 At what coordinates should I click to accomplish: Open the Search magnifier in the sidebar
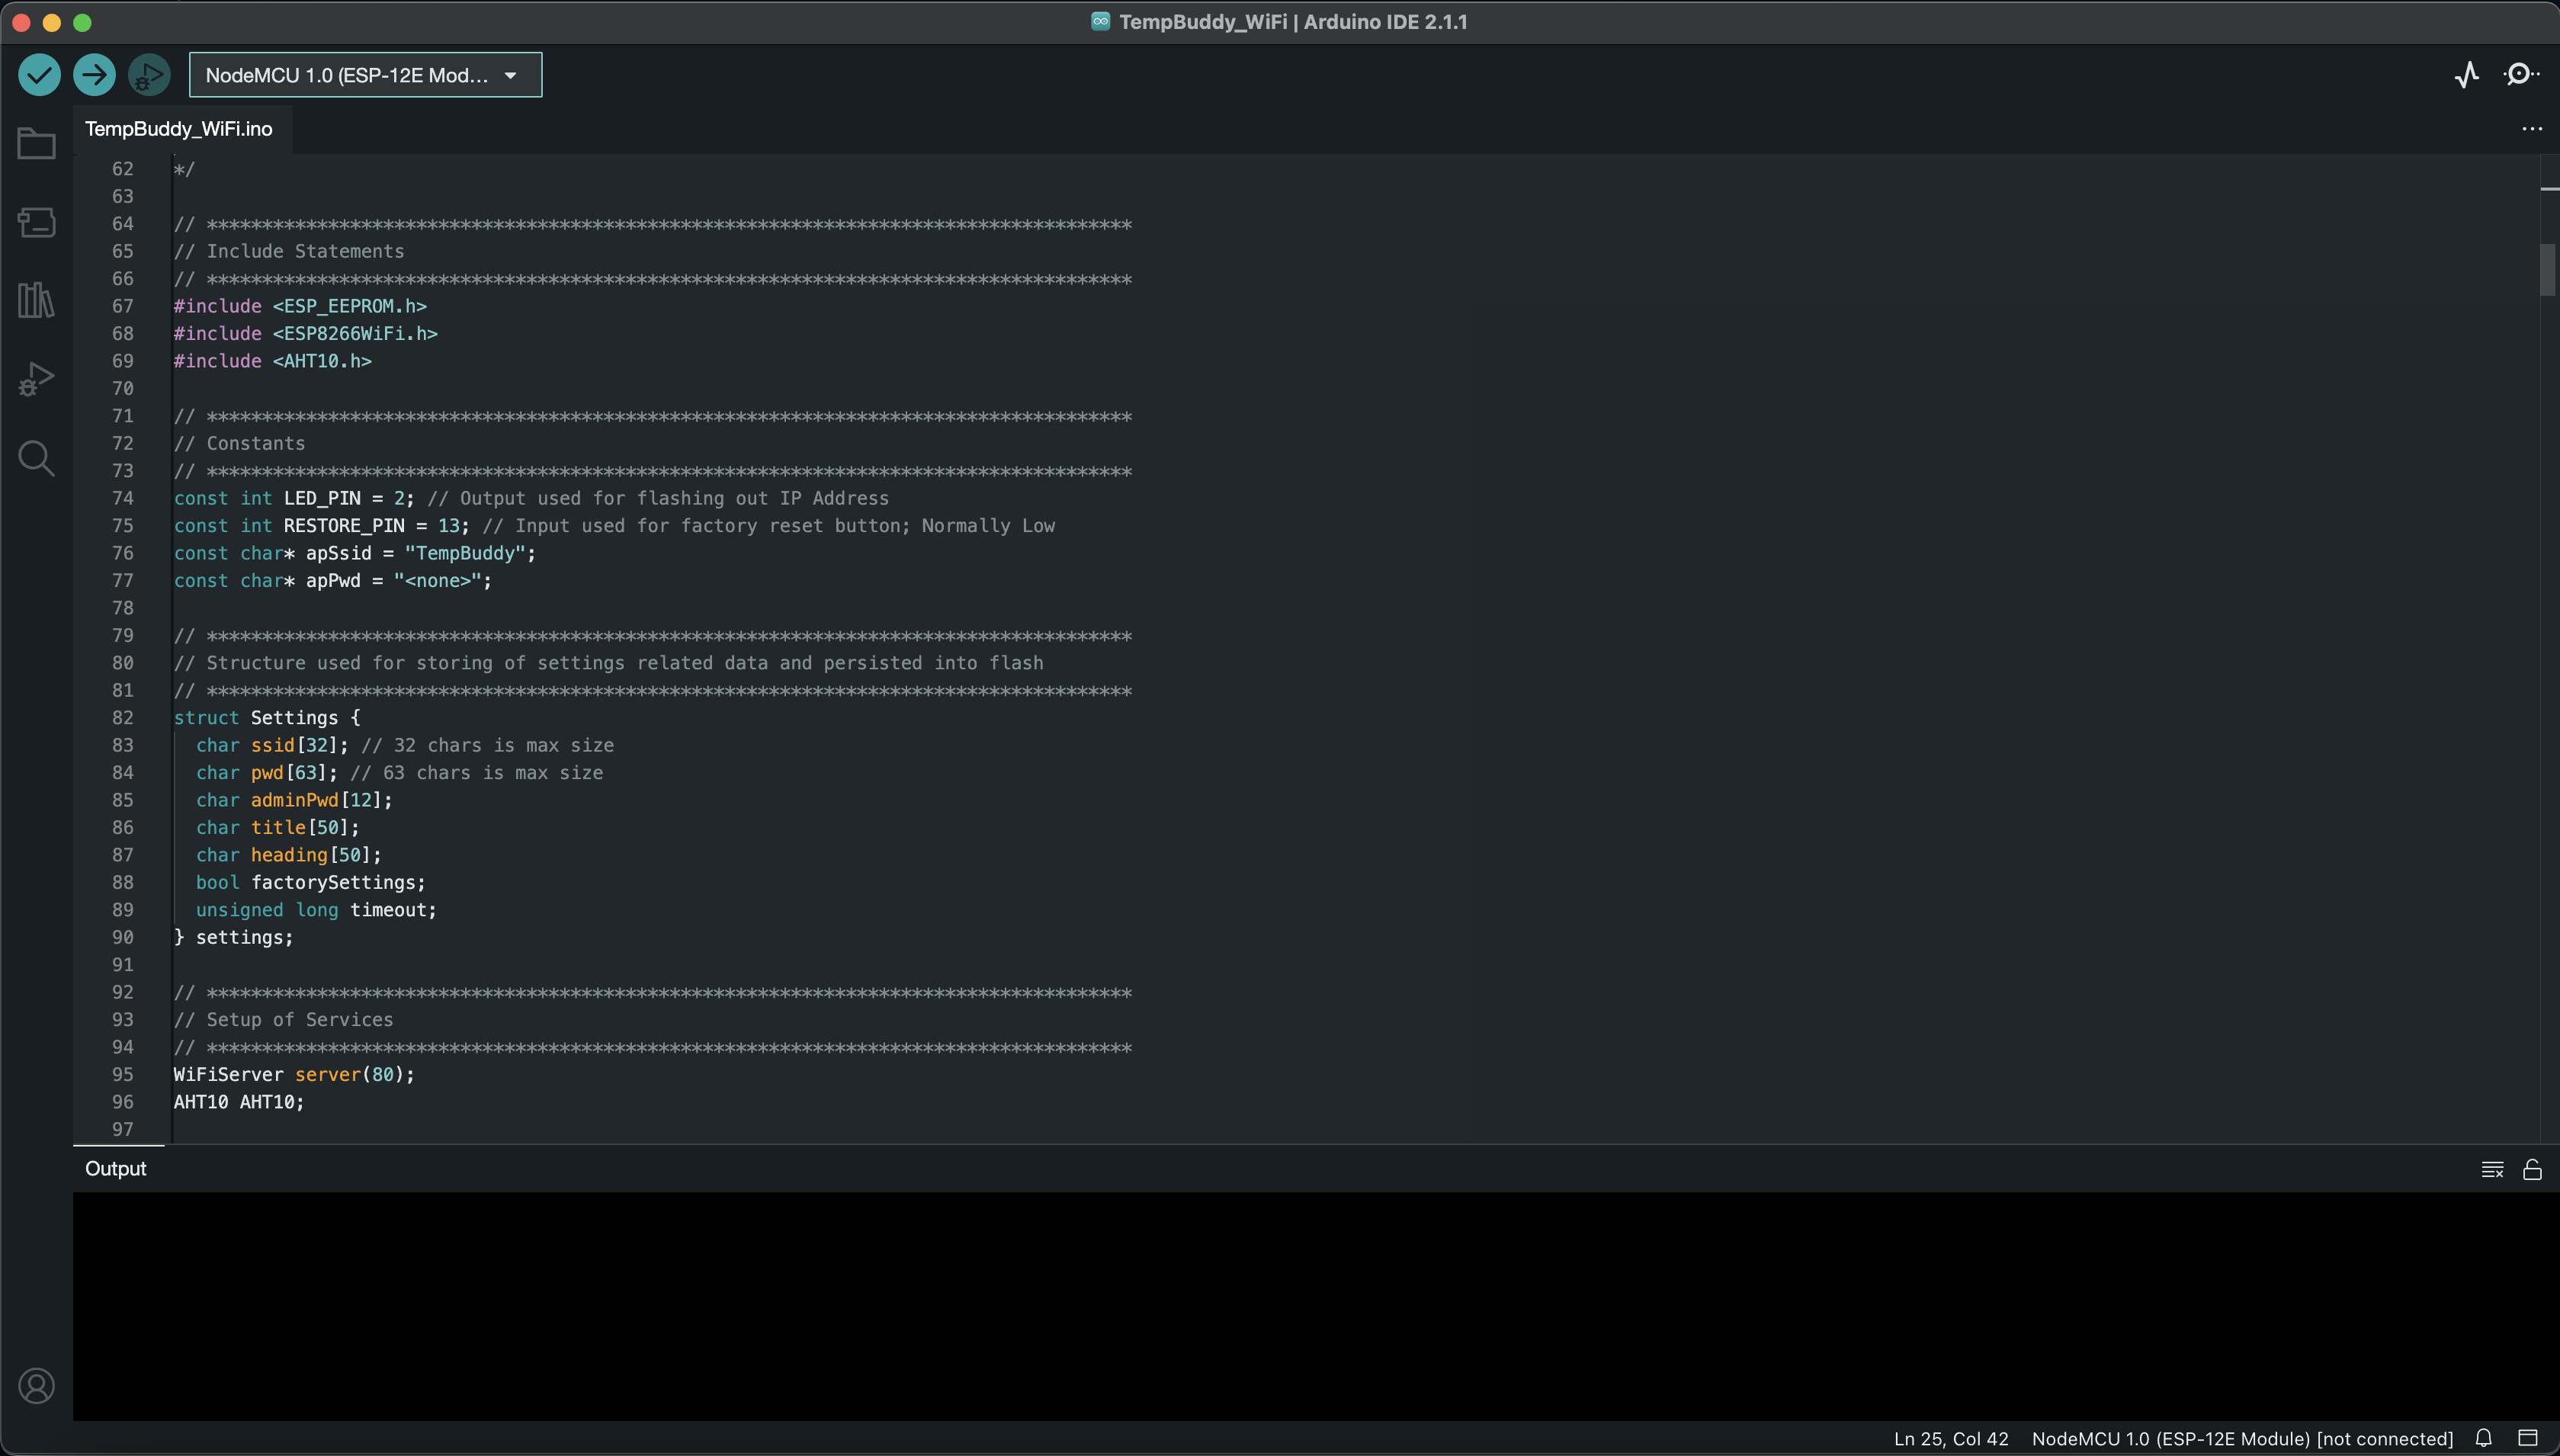pos(37,458)
